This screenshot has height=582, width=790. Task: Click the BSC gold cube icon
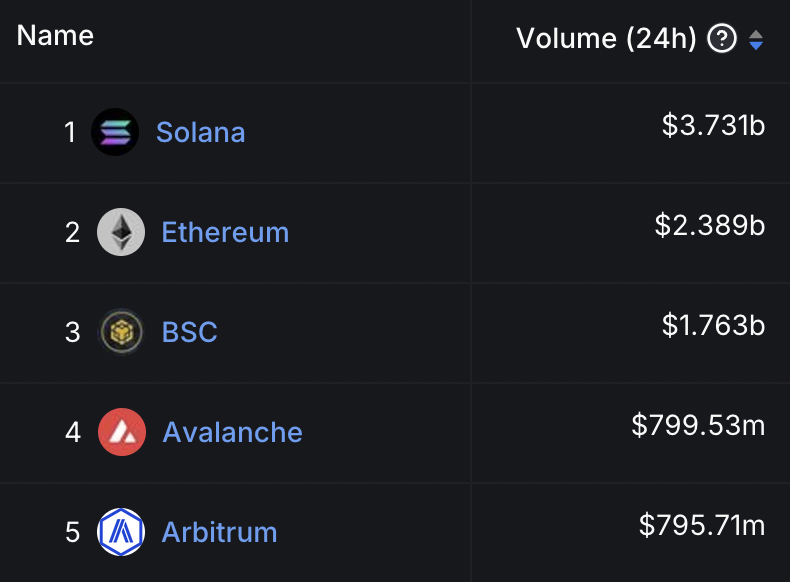click(121, 332)
